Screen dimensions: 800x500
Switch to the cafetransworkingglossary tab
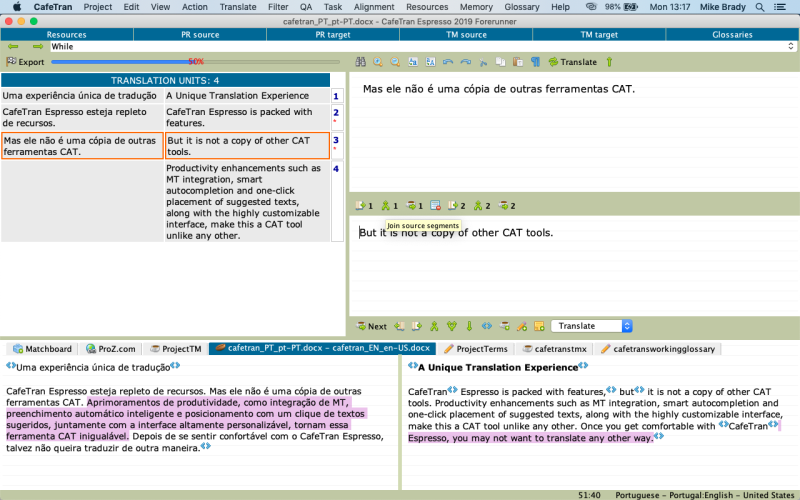pyautogui.click(x=658, y=349)
